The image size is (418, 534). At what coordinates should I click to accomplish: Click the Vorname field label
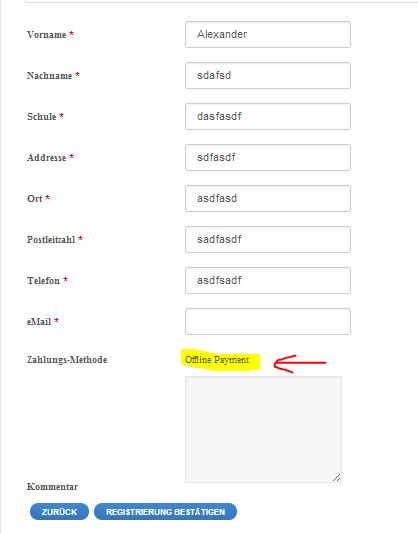tap(47, 35)
